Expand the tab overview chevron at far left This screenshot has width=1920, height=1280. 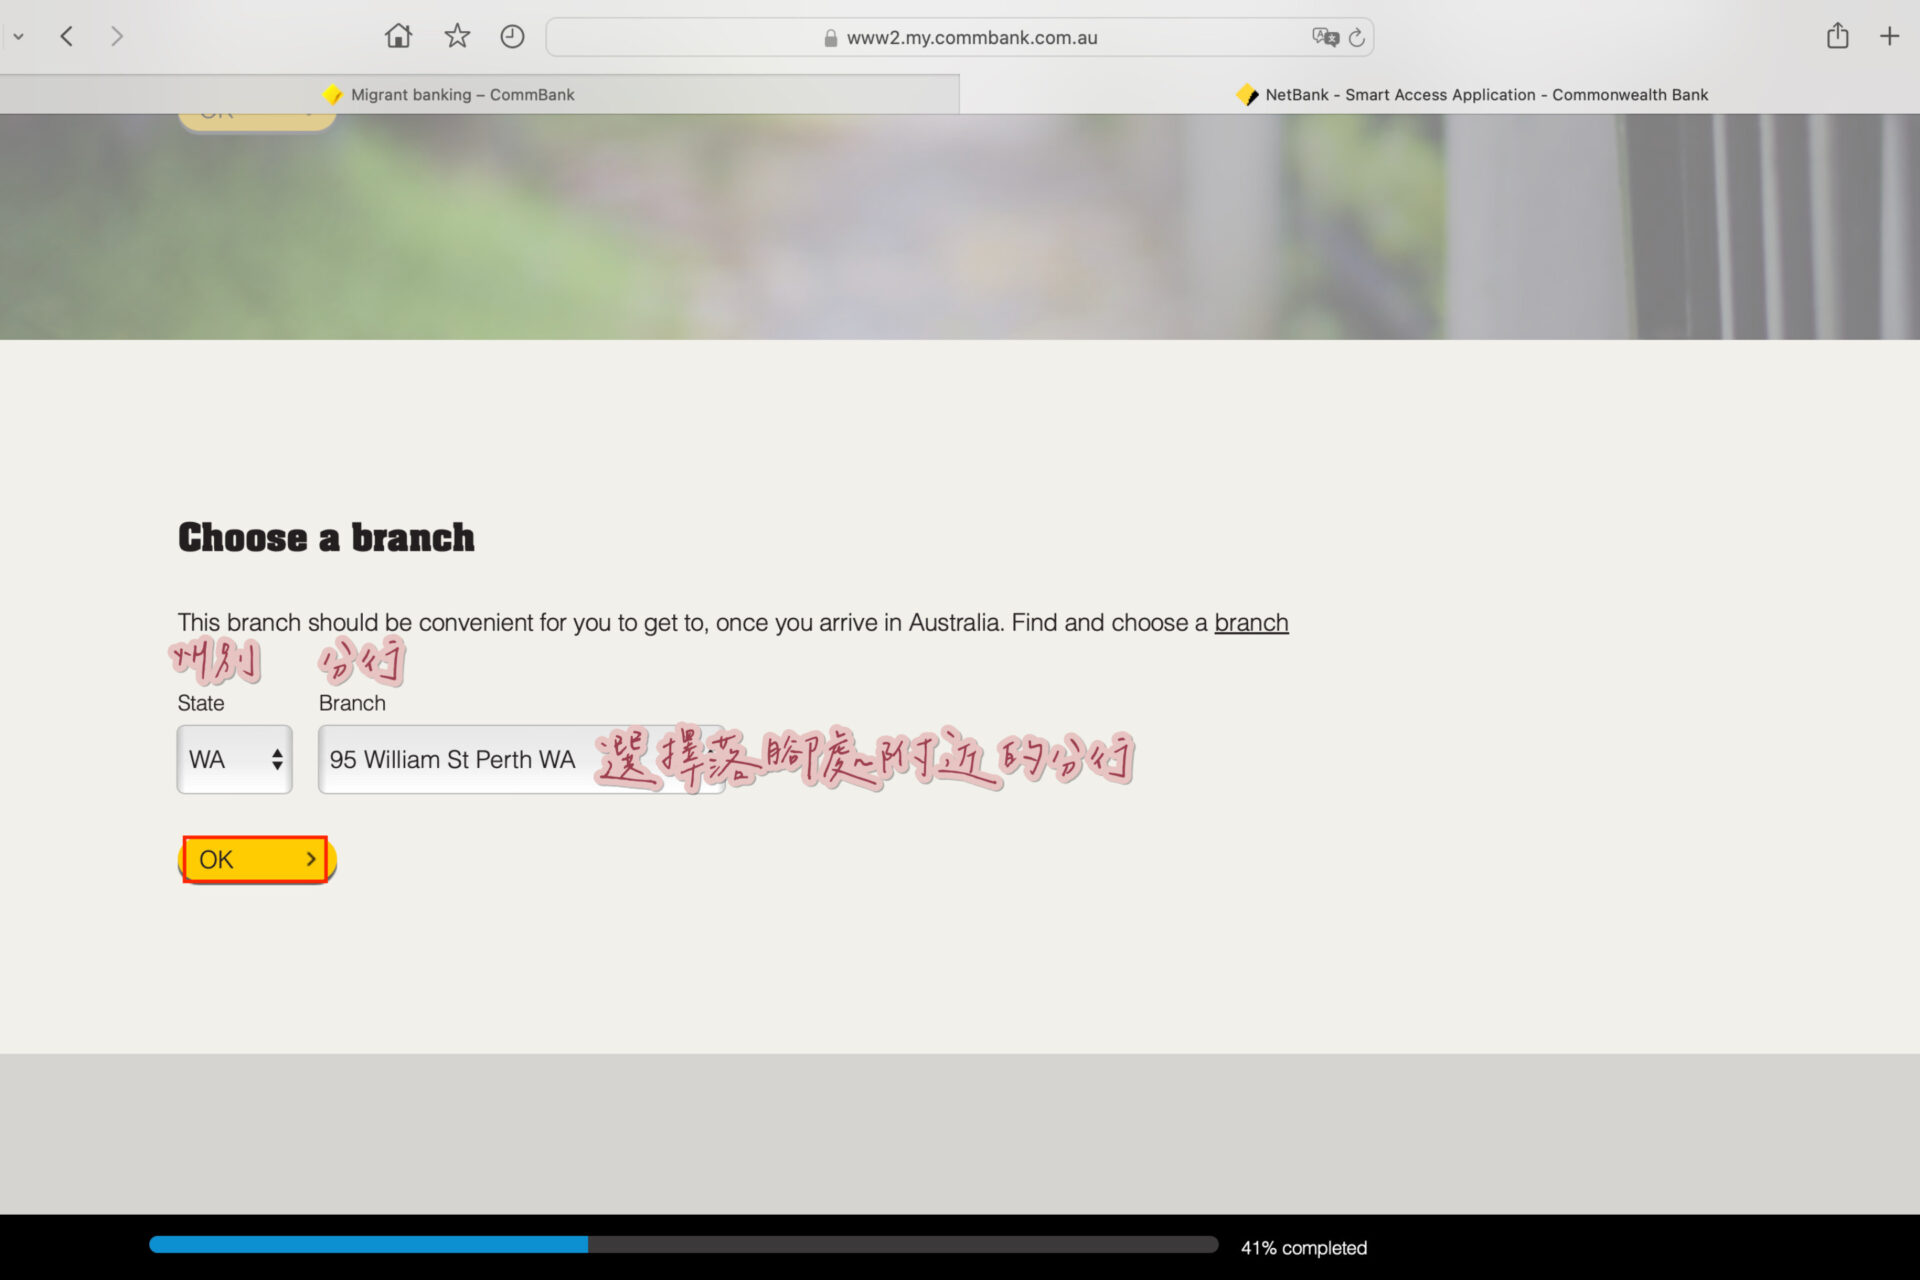point(18,37)
